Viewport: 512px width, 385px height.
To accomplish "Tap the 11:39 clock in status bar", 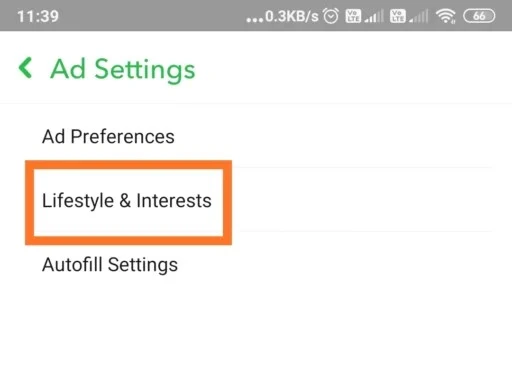I will click(x=38, y=16).
